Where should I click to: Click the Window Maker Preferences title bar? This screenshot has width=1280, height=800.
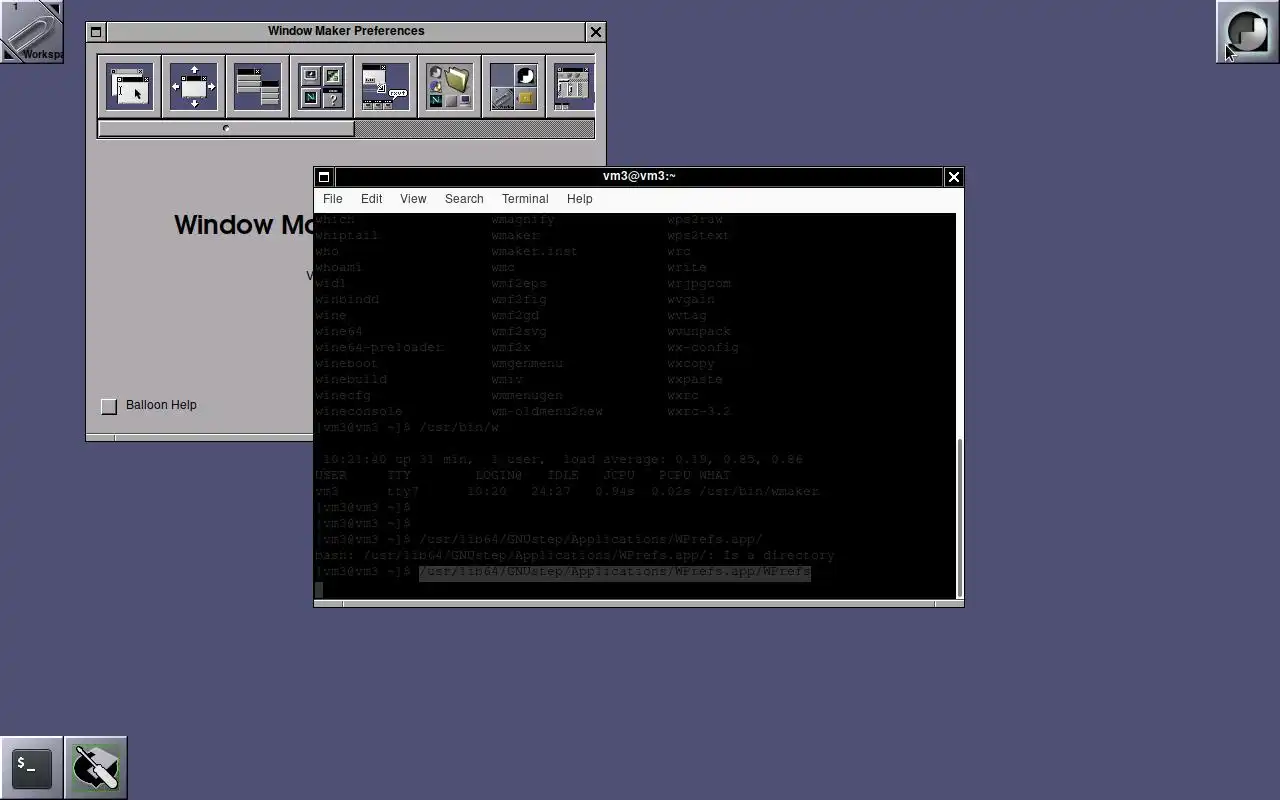pos(346,32)
